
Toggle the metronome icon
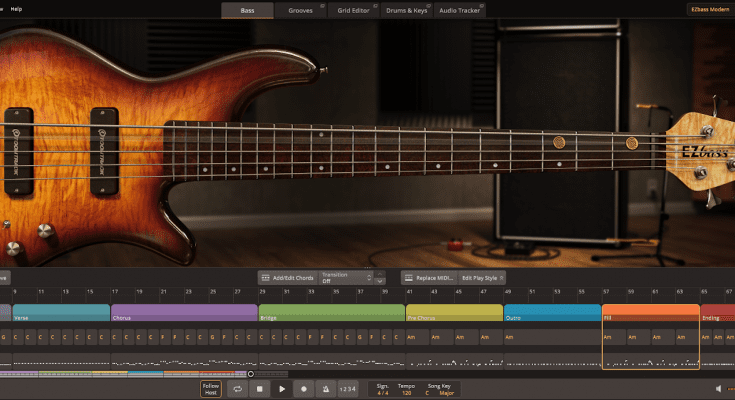(x=325, y=388)
